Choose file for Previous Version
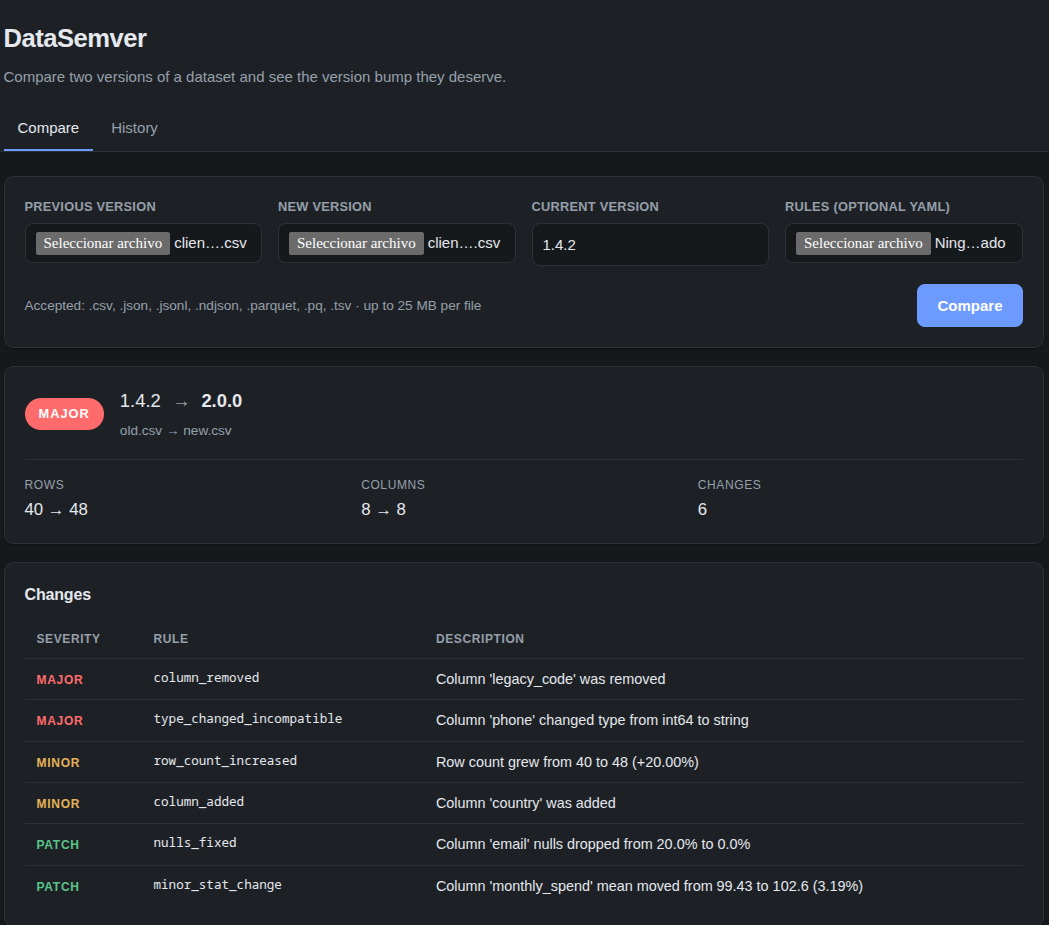 [103, 243]
